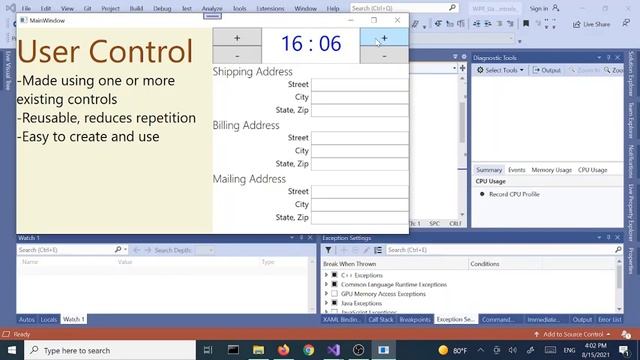Switch to the Breakpoints tab
Viewport: 640px width, 360px height.
[415, 320]
